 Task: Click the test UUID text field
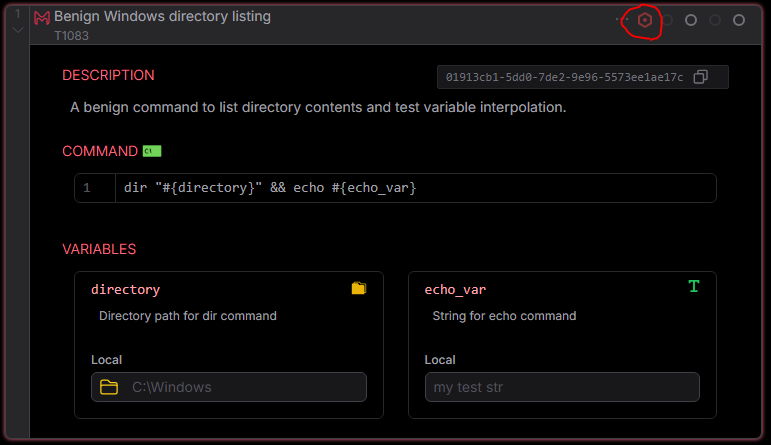(564, 77)
